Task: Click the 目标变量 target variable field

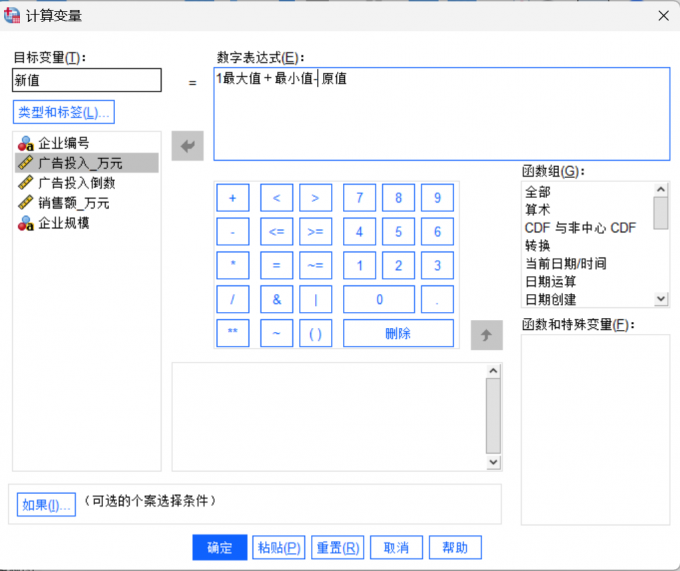Action: [87, 80]
